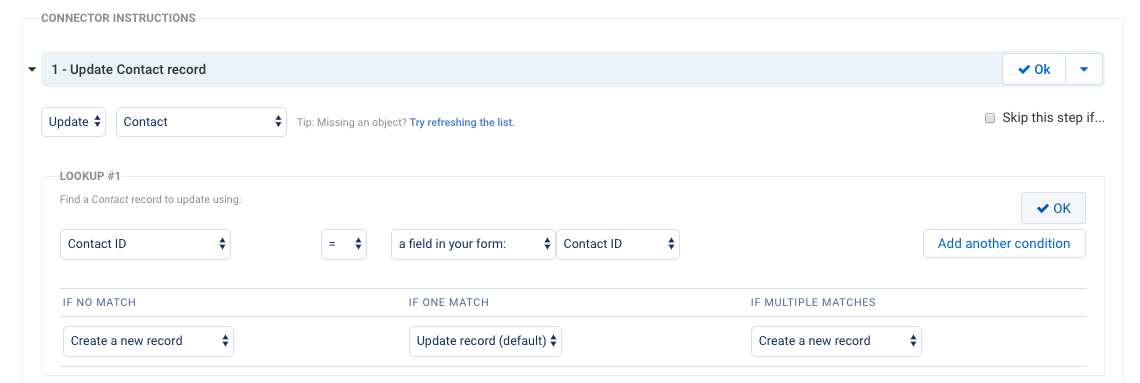Open the Update action dropdown
The height and width of the screenshot is (383, 1140).
73,122
